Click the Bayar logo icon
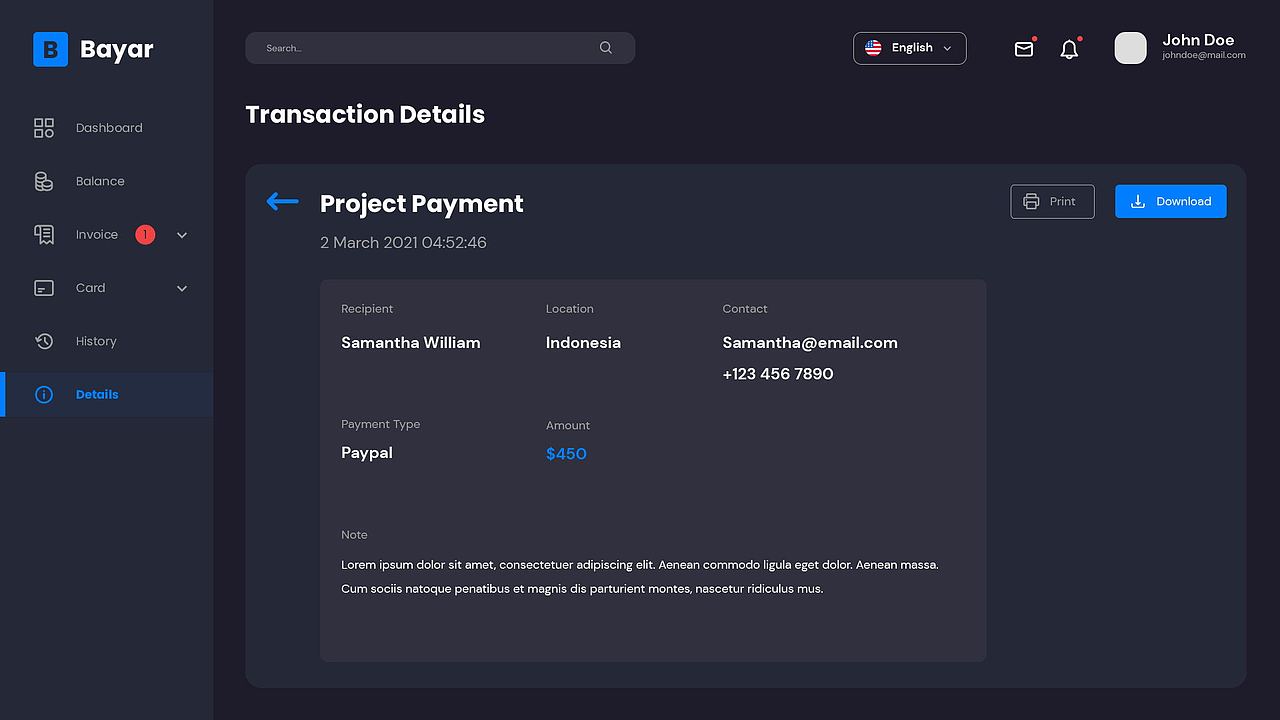This screenshot has height=720, width=1280. 50,49
